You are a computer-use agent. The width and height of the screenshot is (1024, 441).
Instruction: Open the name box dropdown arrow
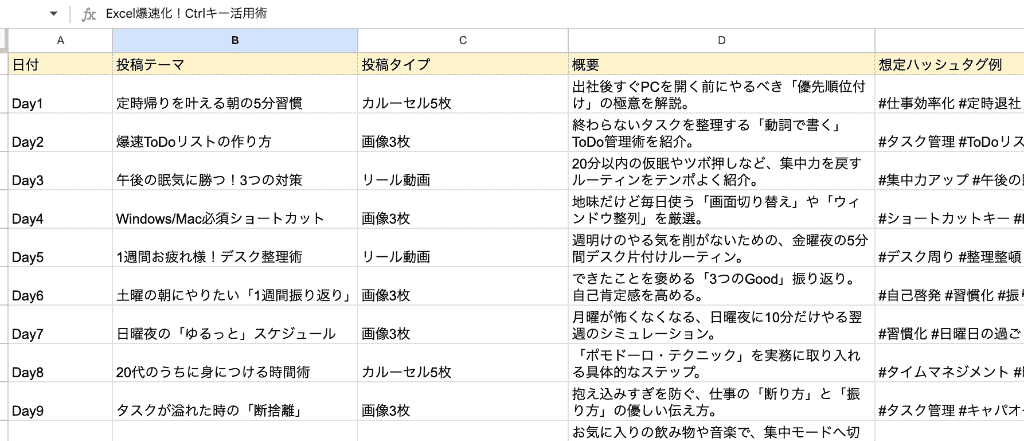(x=54, y=14)
